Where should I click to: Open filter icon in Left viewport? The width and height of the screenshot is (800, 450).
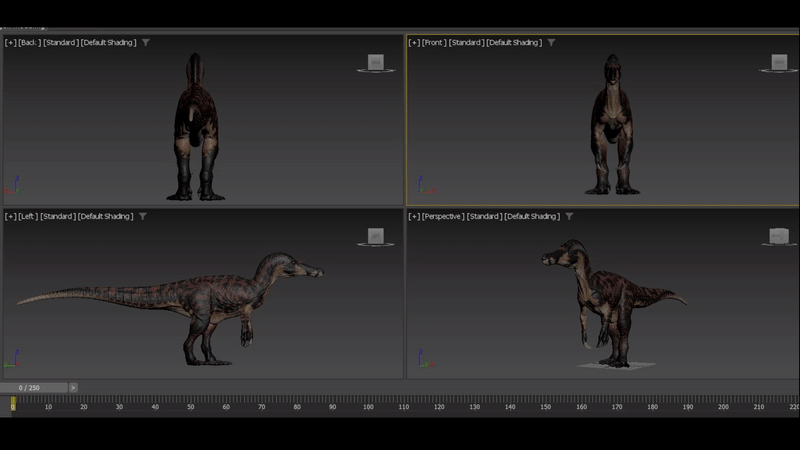(x=143, y=216)
